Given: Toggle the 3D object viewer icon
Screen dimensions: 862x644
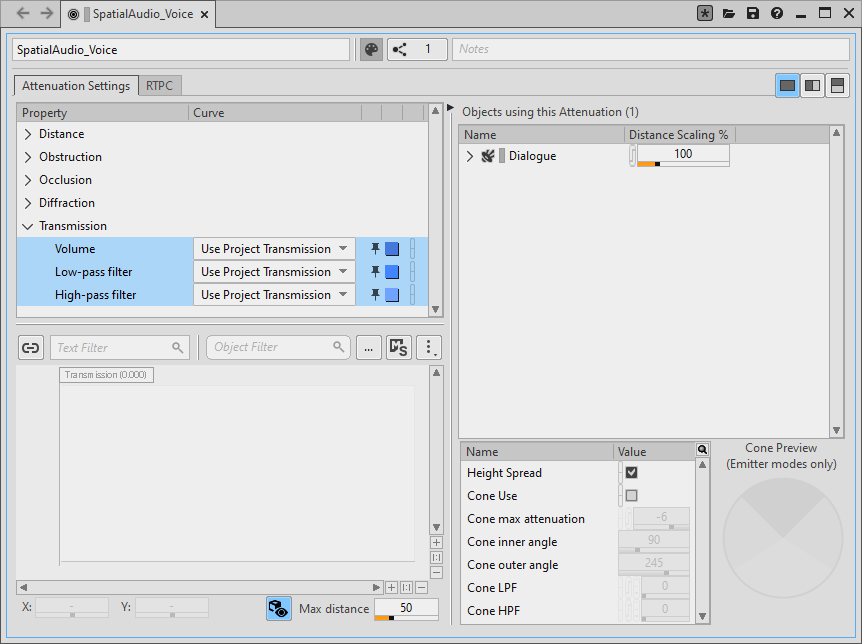Looking at the screenshot, I should coord(278,609).
